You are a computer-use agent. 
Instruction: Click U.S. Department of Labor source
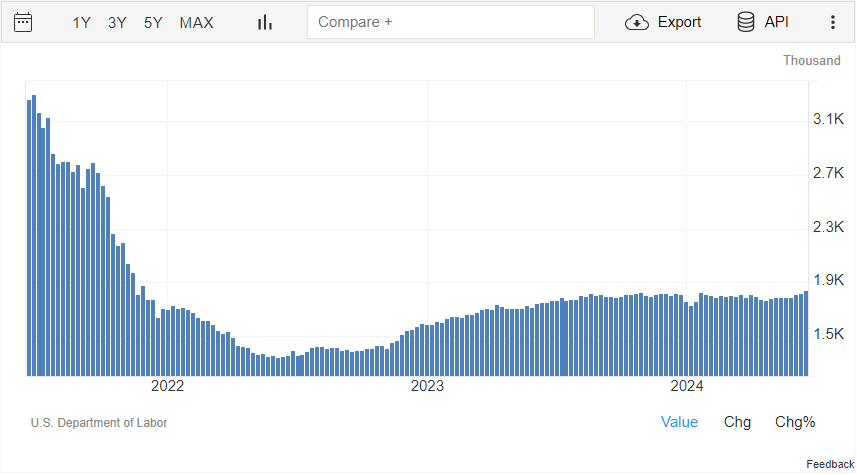(x=99, y=423)
